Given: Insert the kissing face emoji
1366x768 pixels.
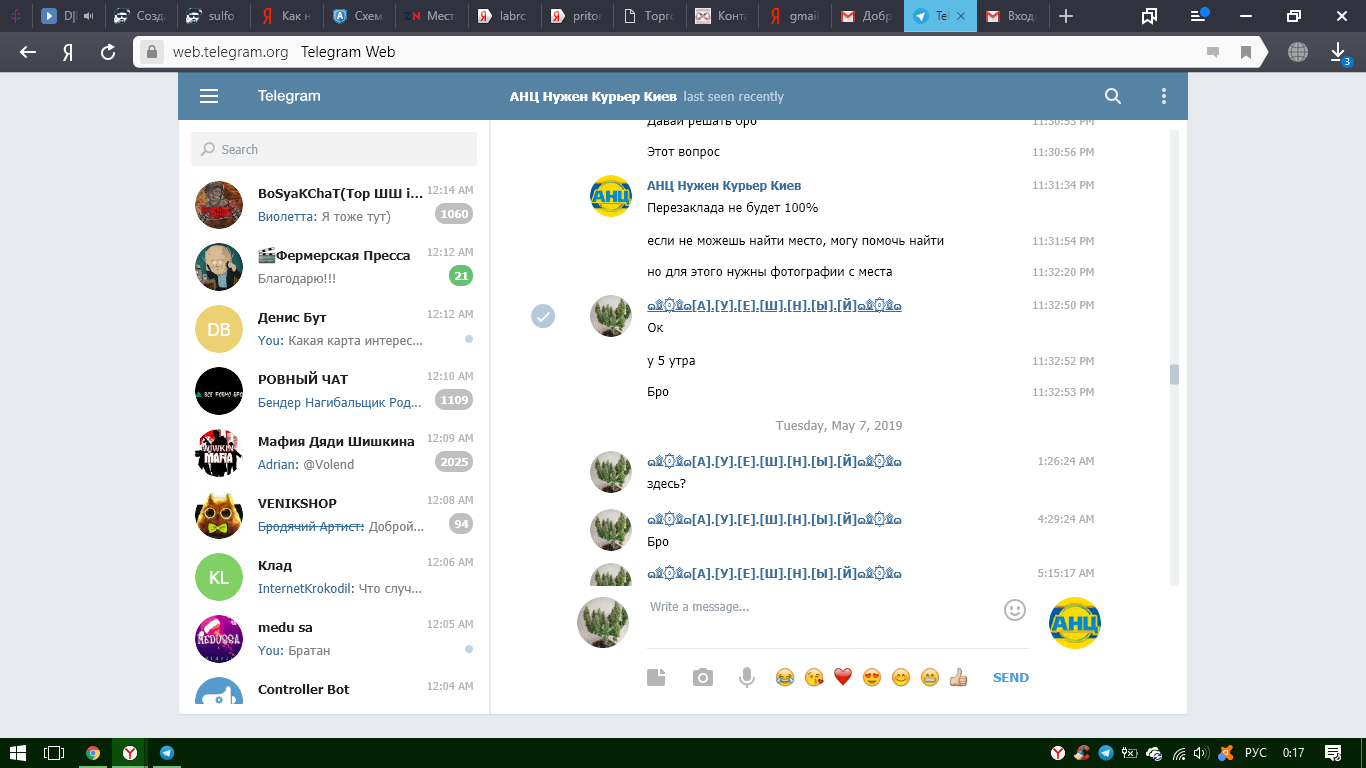Looking at the screenshot, I should pos(814,677).
